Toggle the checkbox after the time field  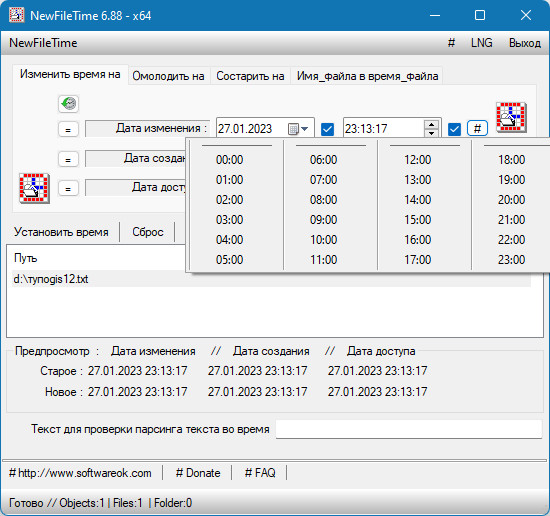[454, 129]
